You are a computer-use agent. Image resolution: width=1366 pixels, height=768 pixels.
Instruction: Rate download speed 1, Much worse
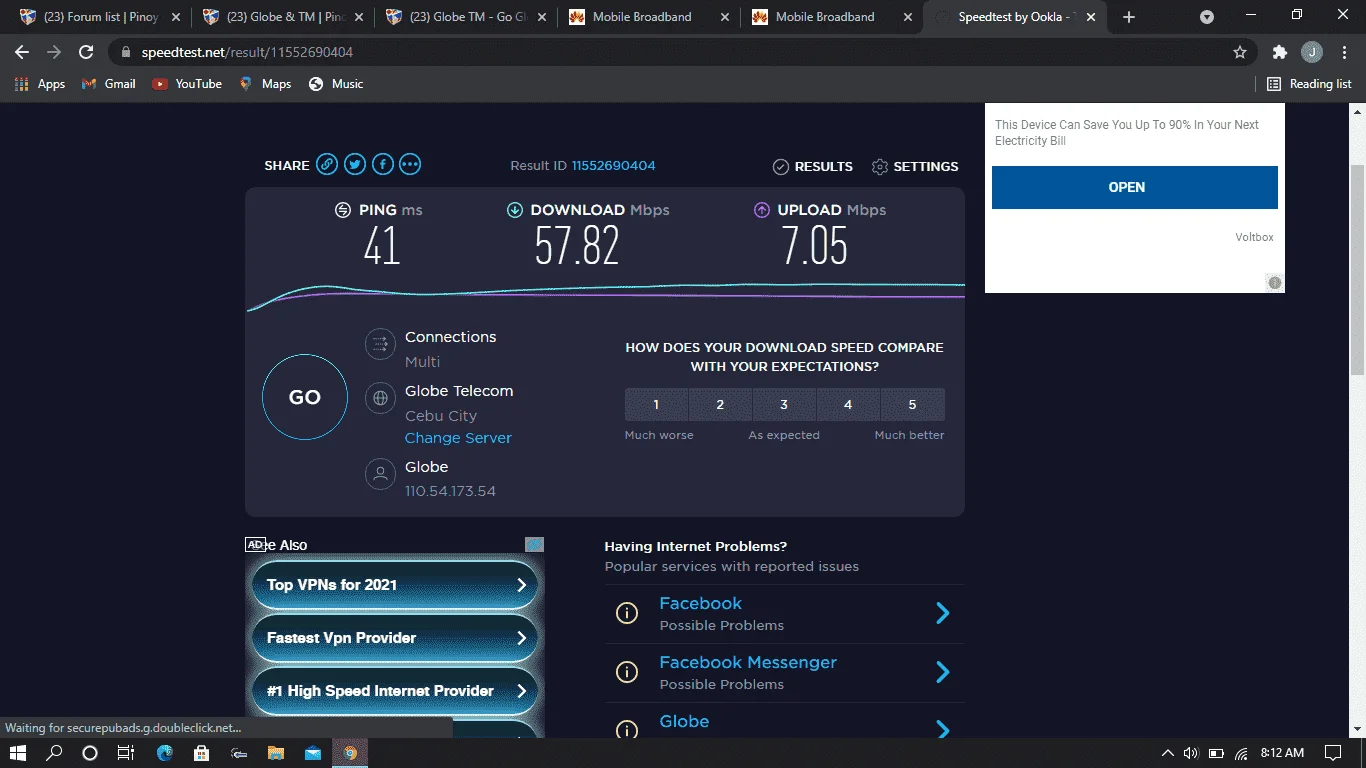[x=656, y=405]
